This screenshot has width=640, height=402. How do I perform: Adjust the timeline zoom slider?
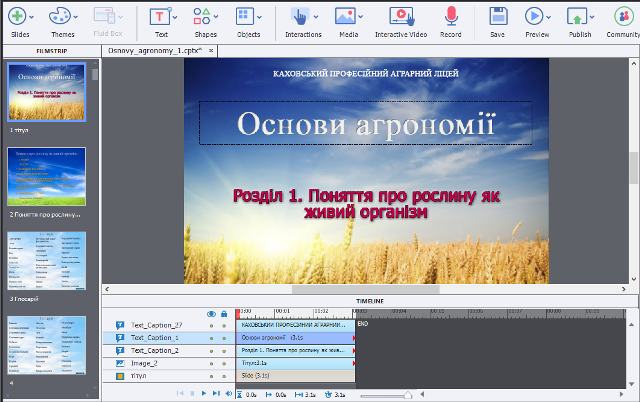coord(408,395)
